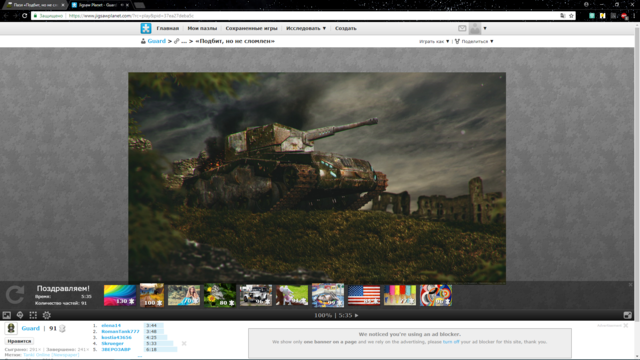640x360 pixels.
Task: Expand the Исследовать dropdown menu
Action: tap(306, 28)
